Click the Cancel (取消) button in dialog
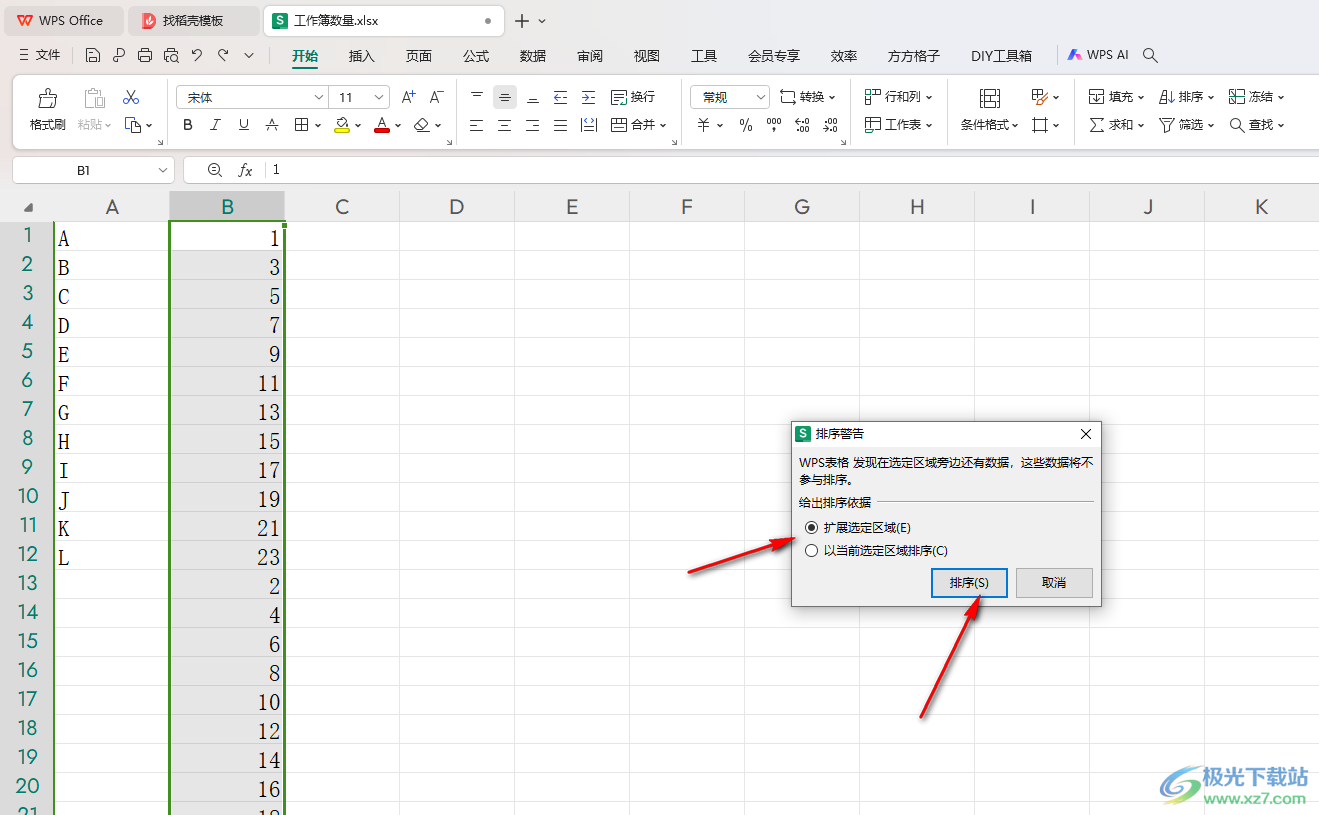 (1054, 583)
